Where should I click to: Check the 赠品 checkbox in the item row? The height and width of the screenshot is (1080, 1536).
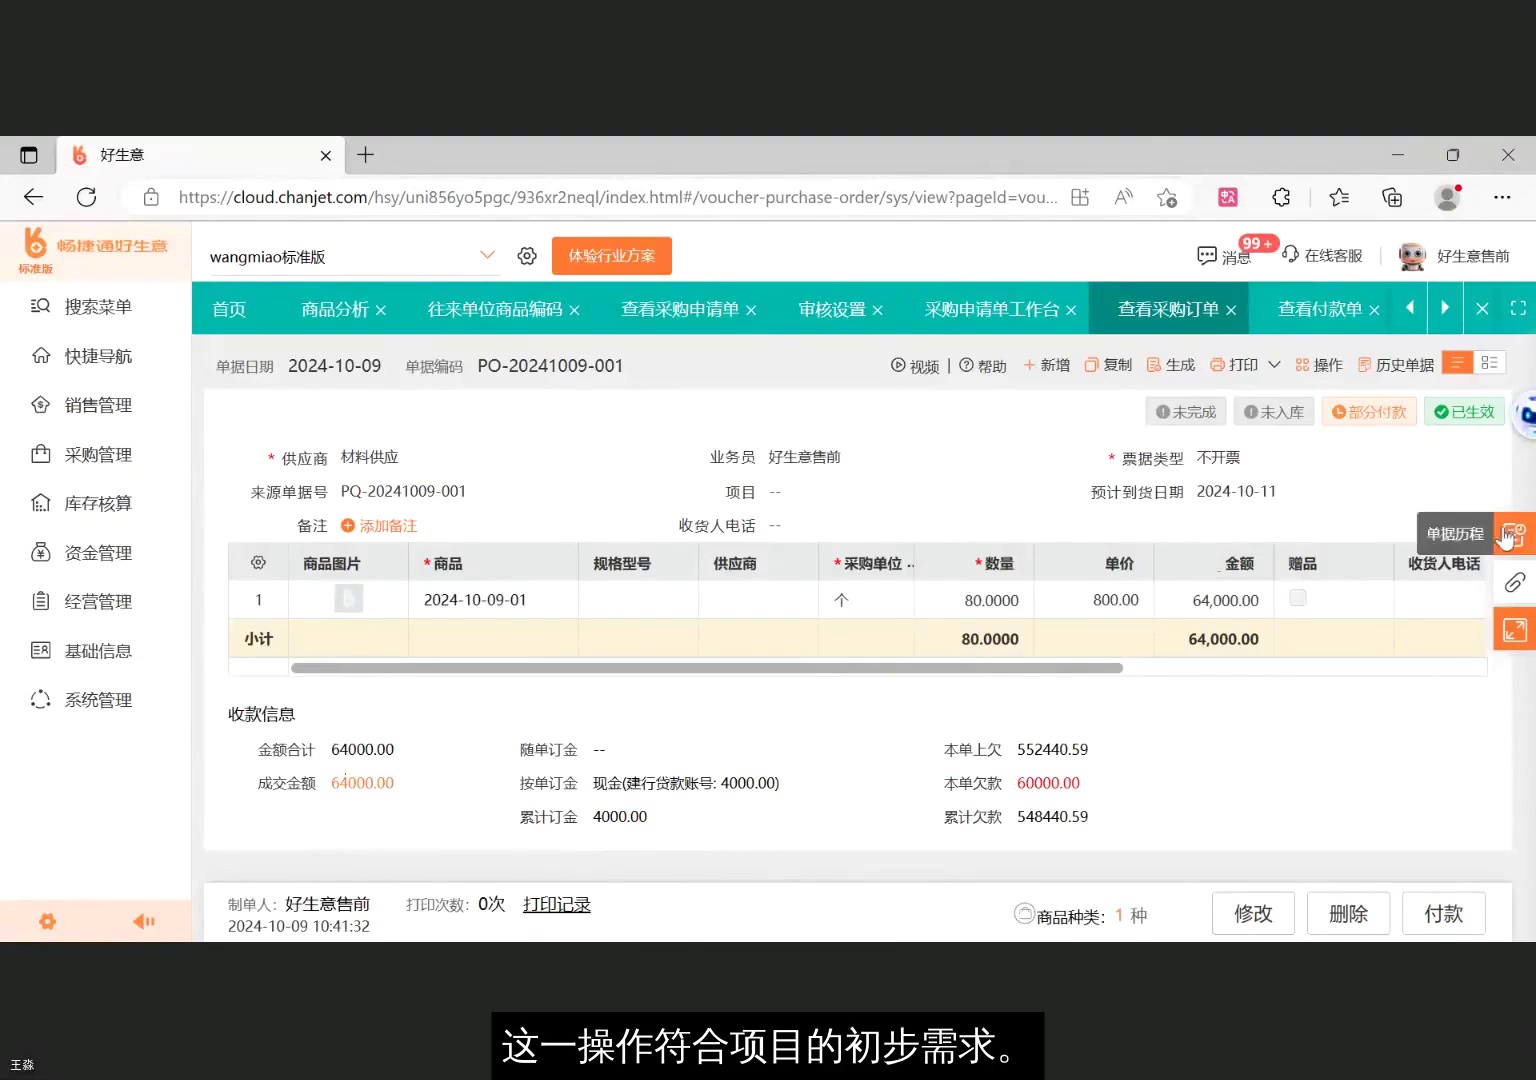1297,598
